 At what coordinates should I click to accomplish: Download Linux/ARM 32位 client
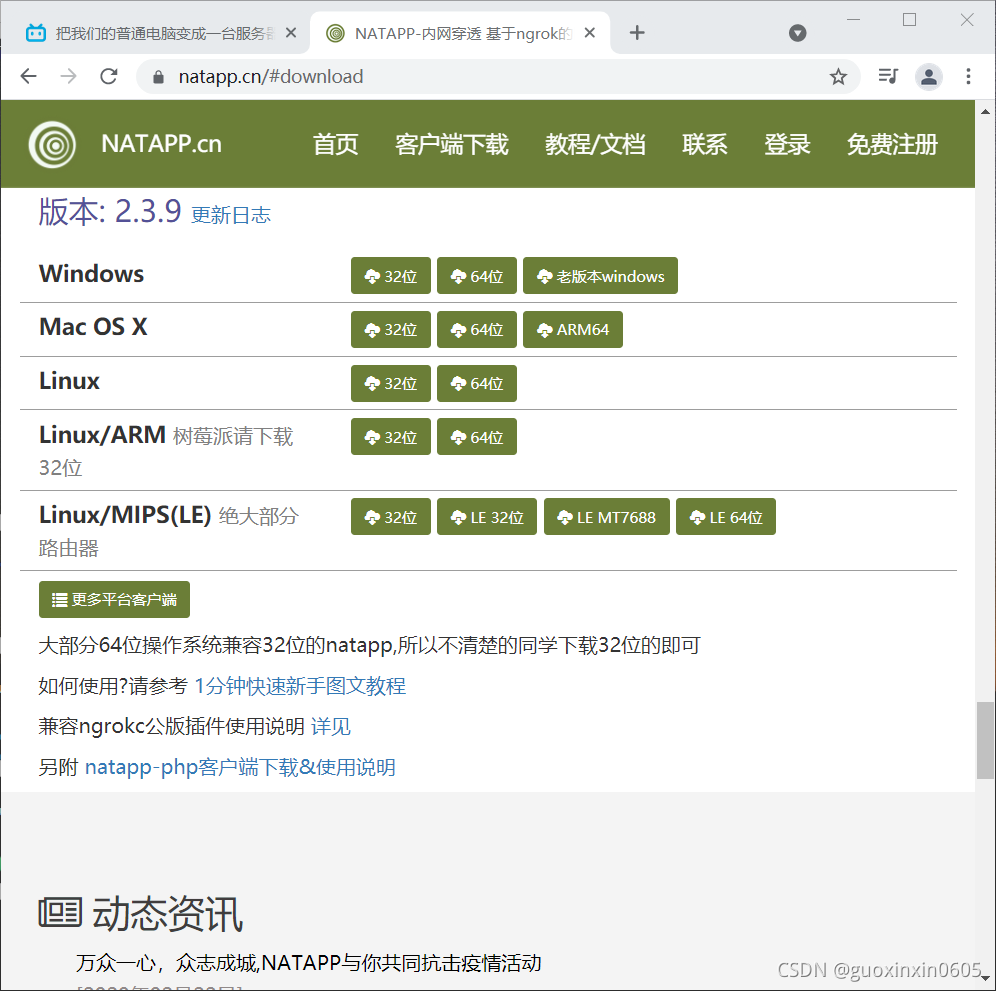point(391,437)
